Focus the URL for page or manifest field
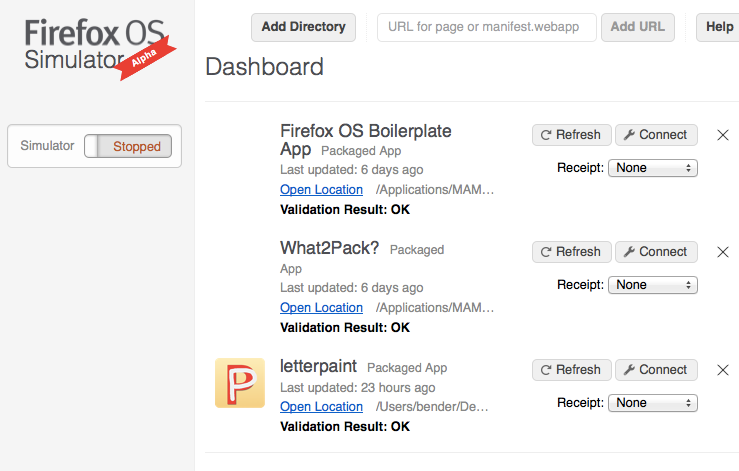Screen dimensions: 739x471 (x=487, y=27)
